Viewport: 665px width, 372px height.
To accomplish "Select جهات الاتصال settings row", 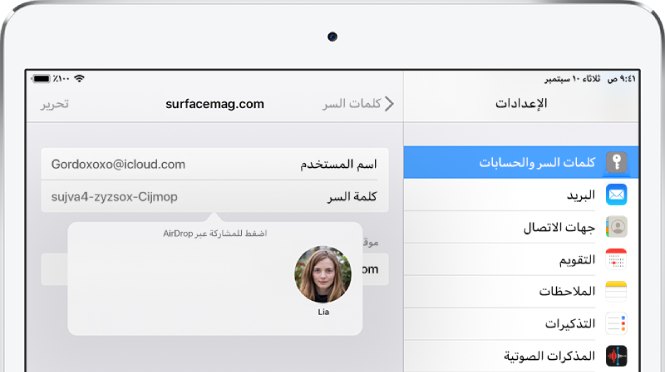I will (x=521, y=227).
